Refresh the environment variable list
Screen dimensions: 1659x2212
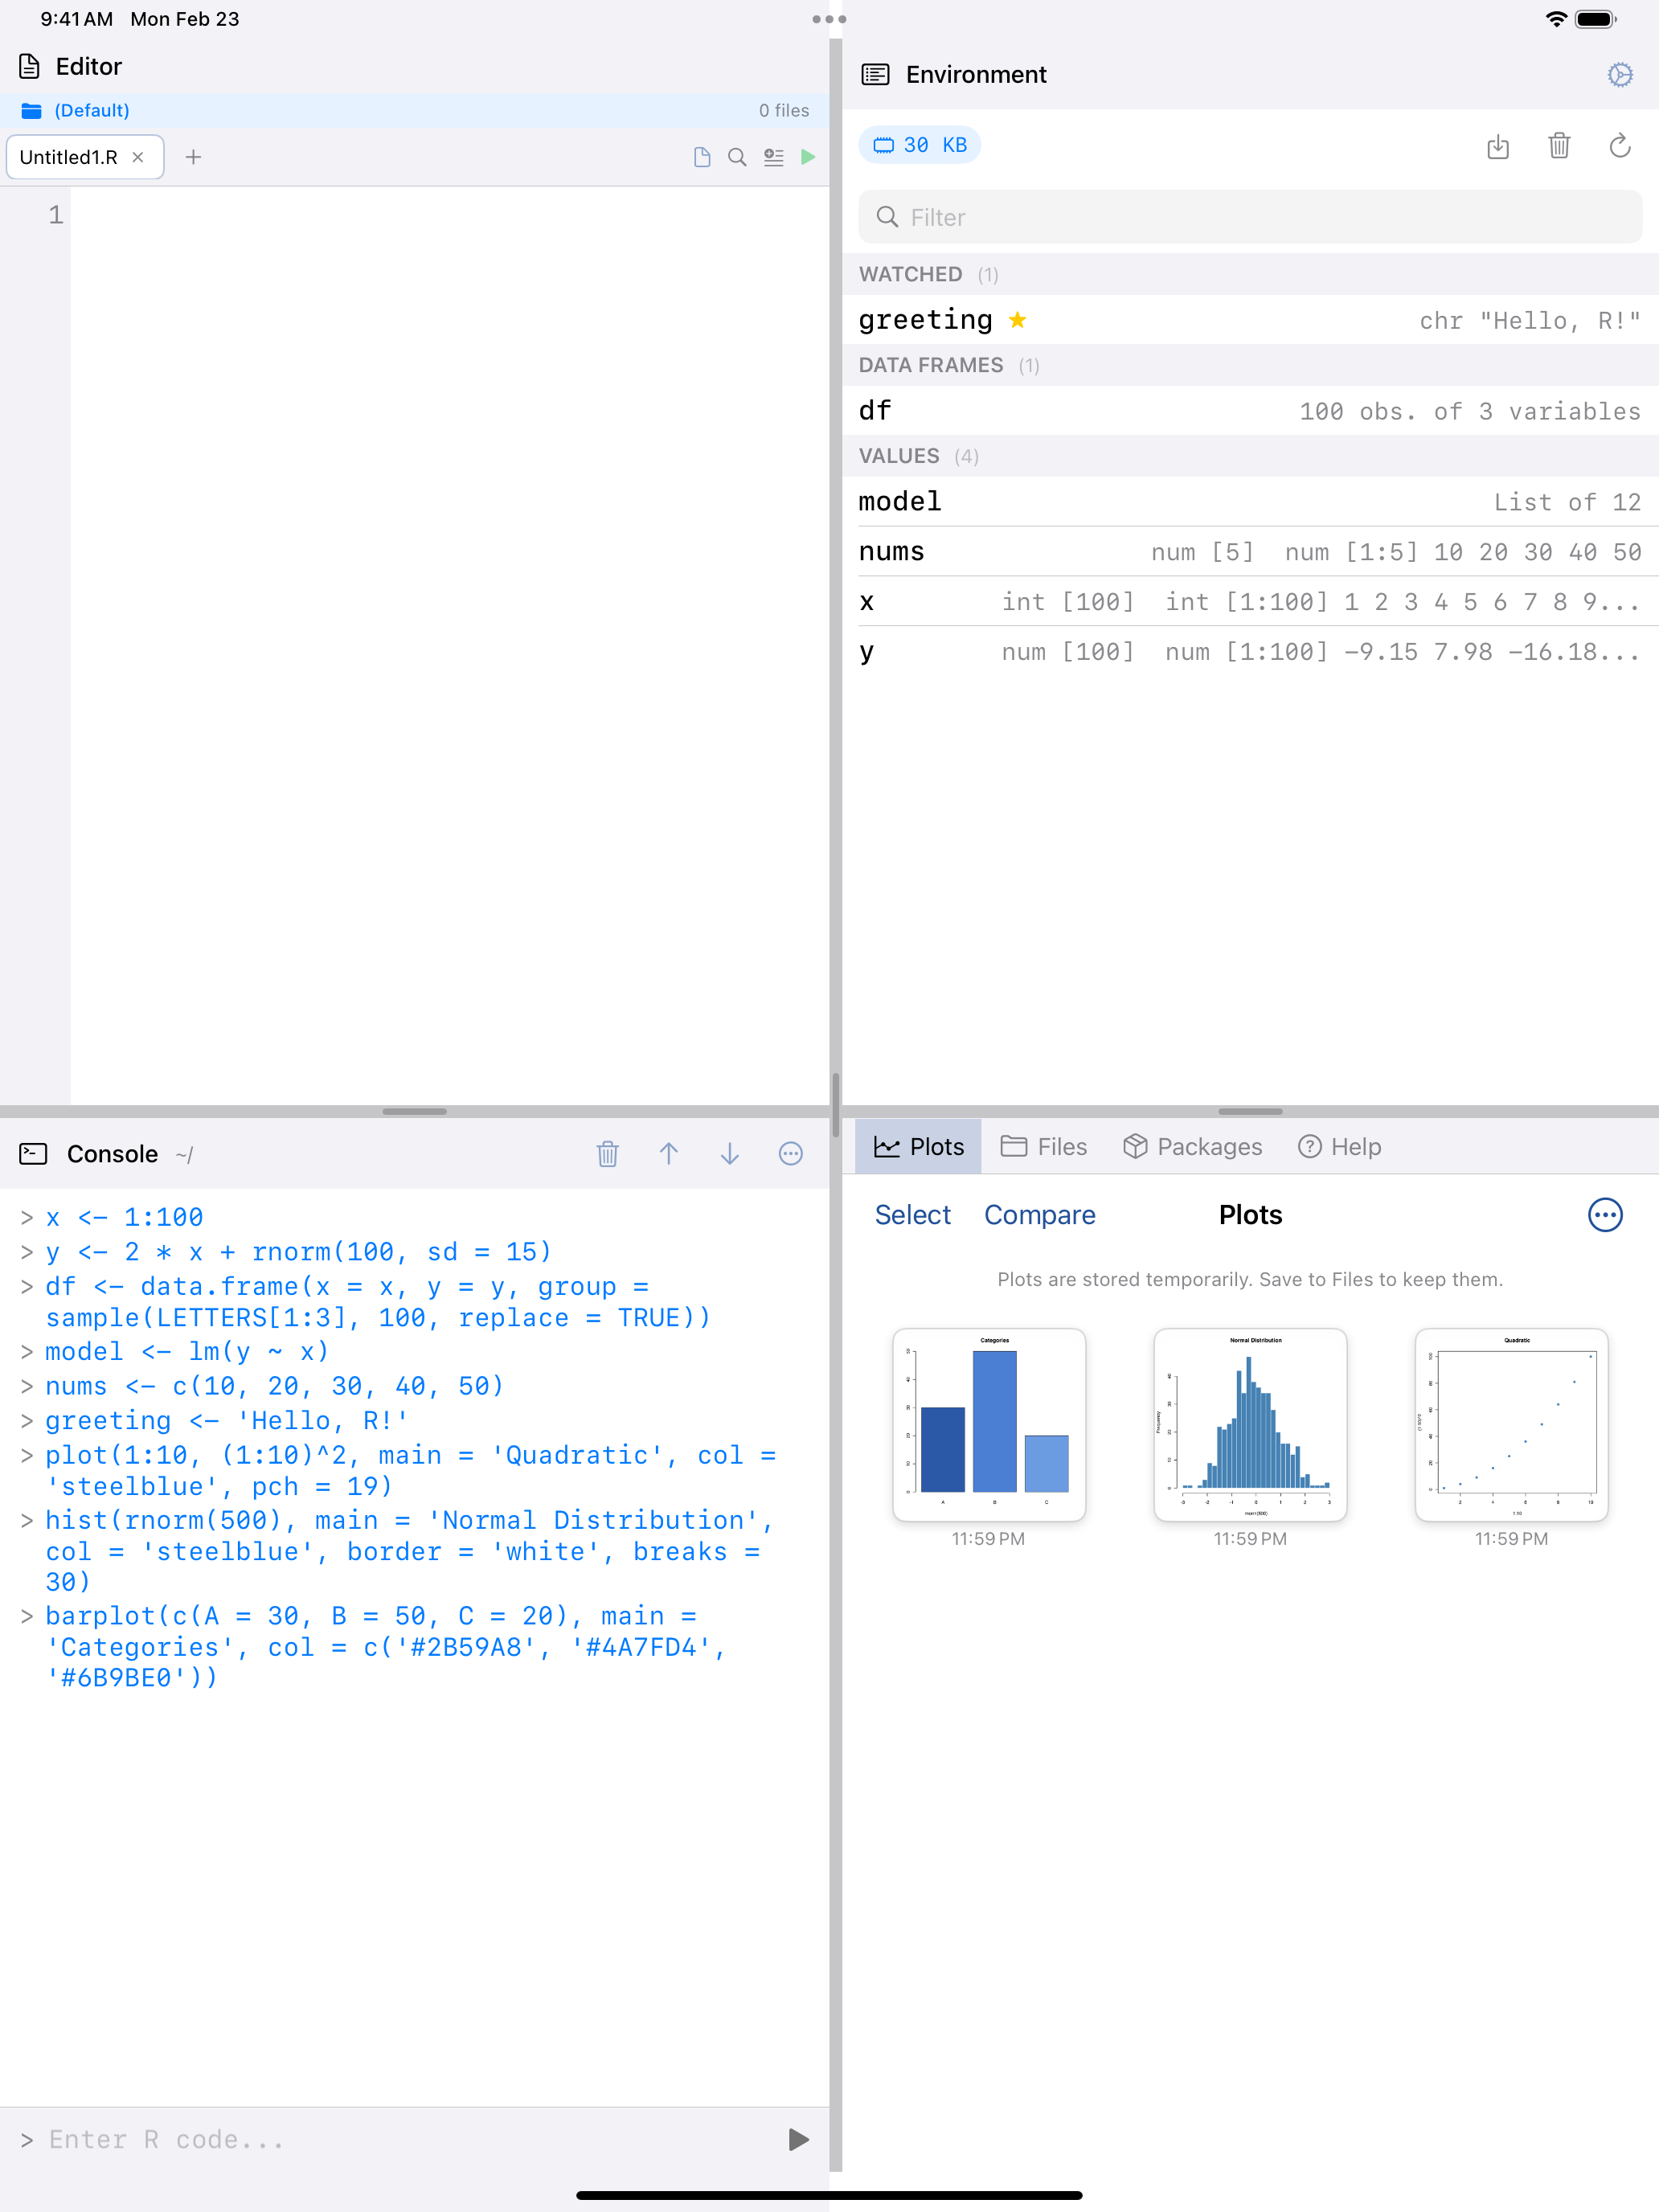(1620, 147)
